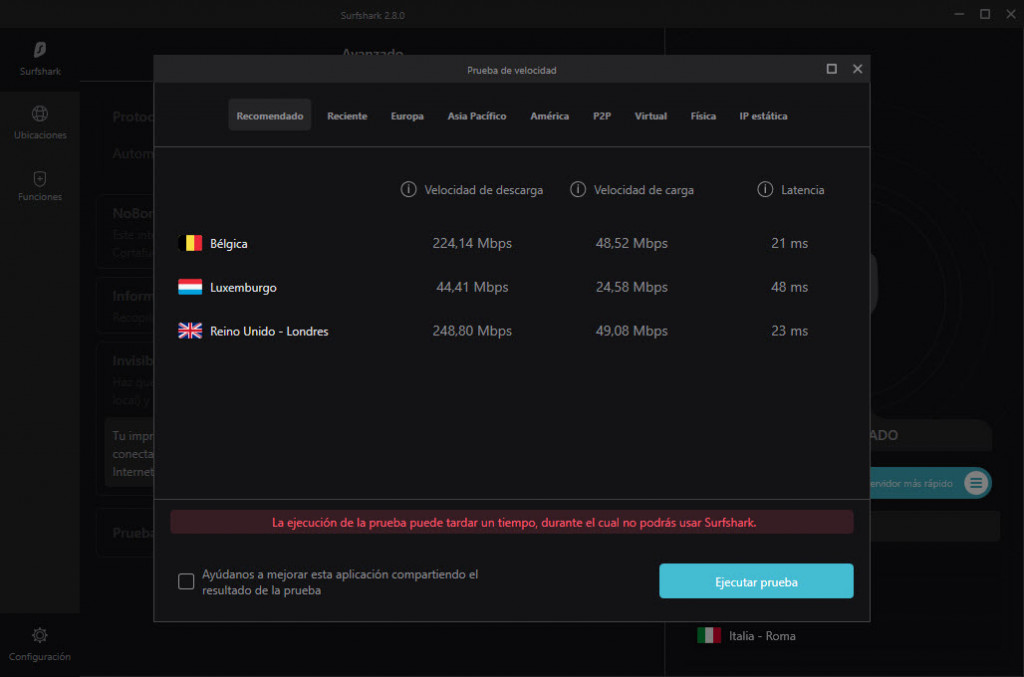Select the Recomendado tab
1024x677 pixels.
pyautogui.click(x=270, y=116)
